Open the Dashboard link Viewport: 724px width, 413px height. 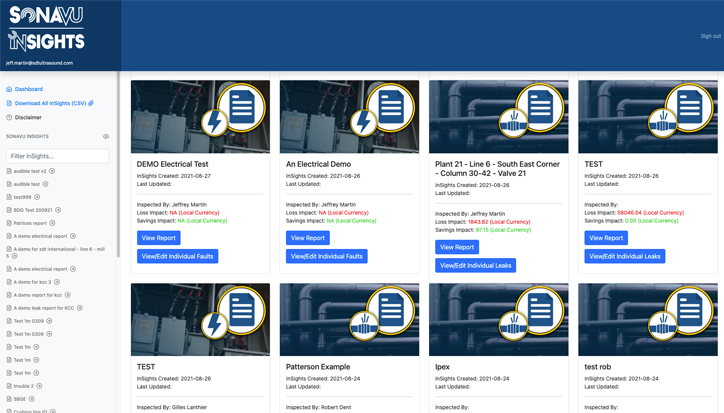(x=29, y=89)
